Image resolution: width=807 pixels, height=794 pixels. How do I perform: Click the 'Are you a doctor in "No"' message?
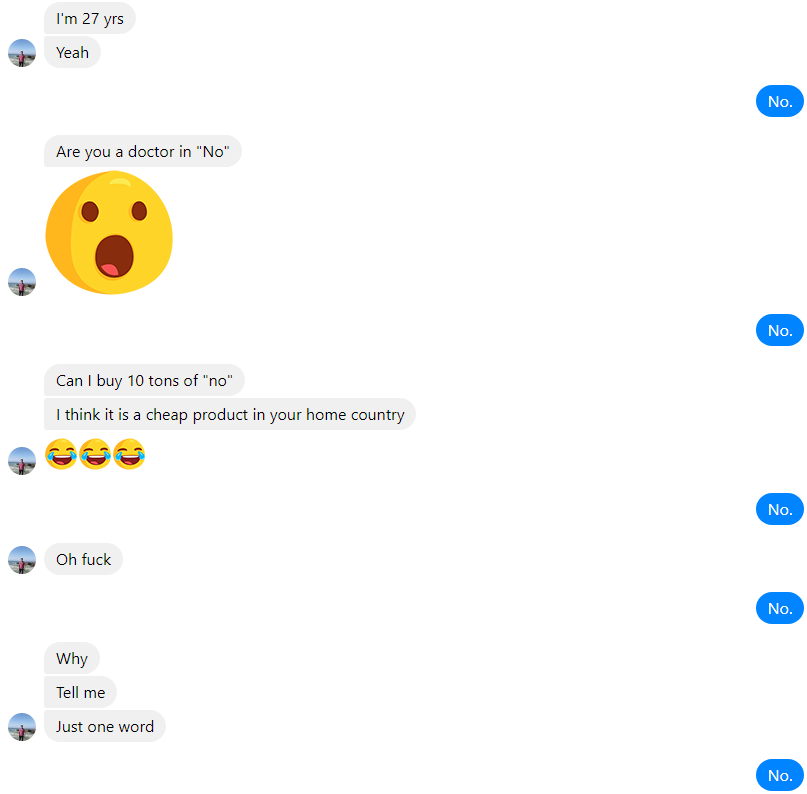pyautogui.click(x=143, y=151)
